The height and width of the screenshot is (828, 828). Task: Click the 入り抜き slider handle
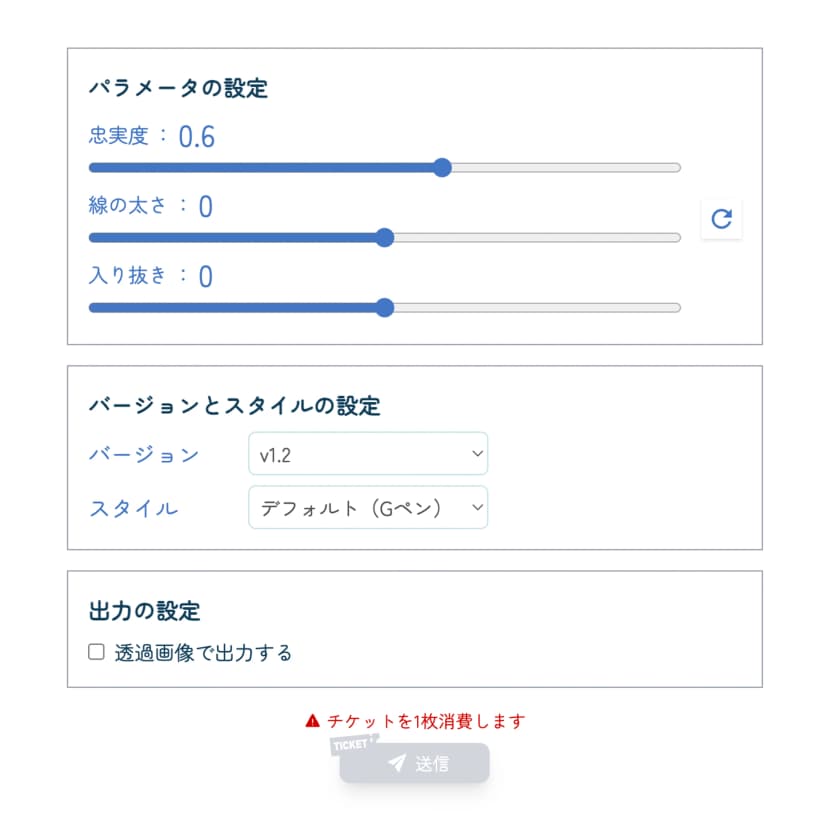tap(385, 307)
